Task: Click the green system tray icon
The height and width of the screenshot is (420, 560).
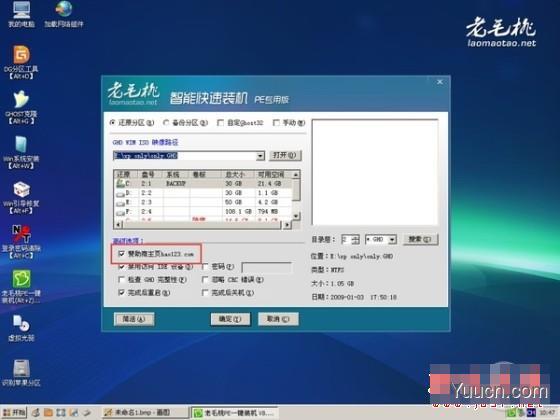Action: coord(512,413)
